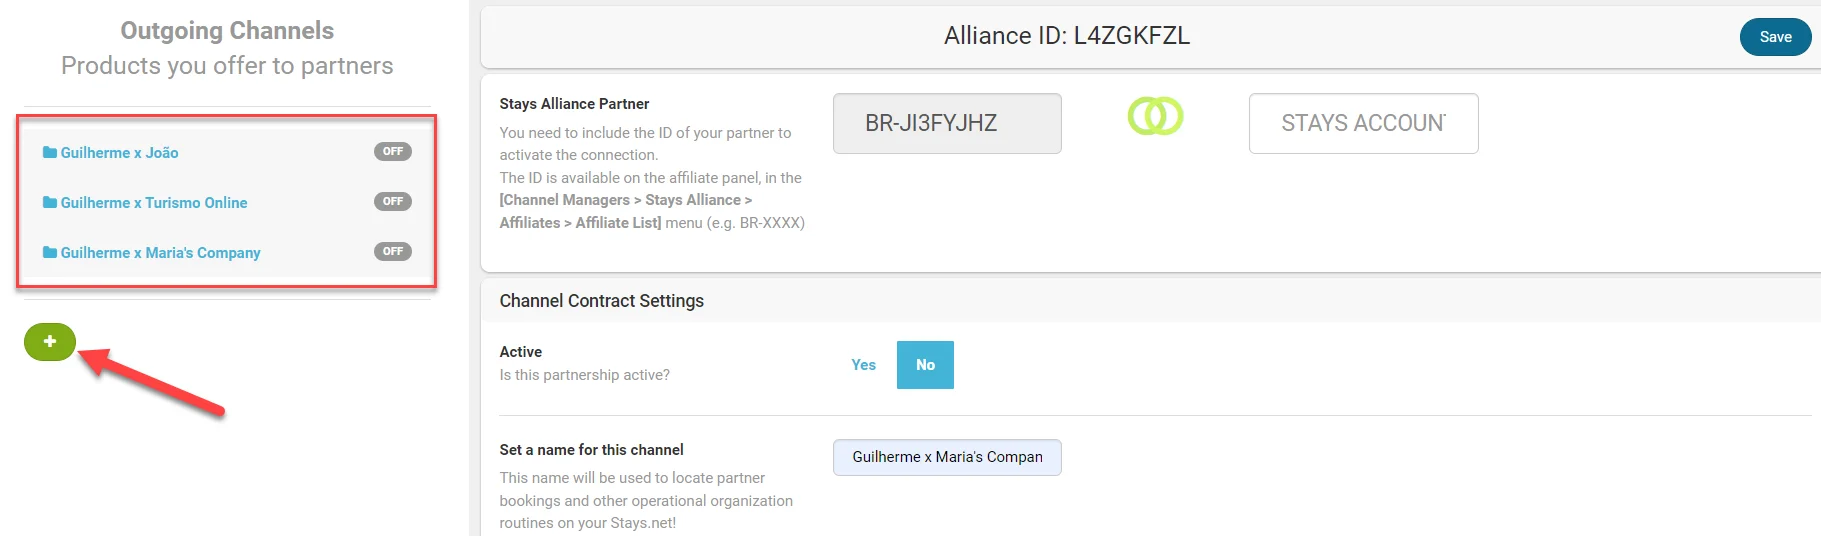Viewport: 1821px width, 536px height.
Task: Set partnership Active to Yes
Action: [863, 365]
